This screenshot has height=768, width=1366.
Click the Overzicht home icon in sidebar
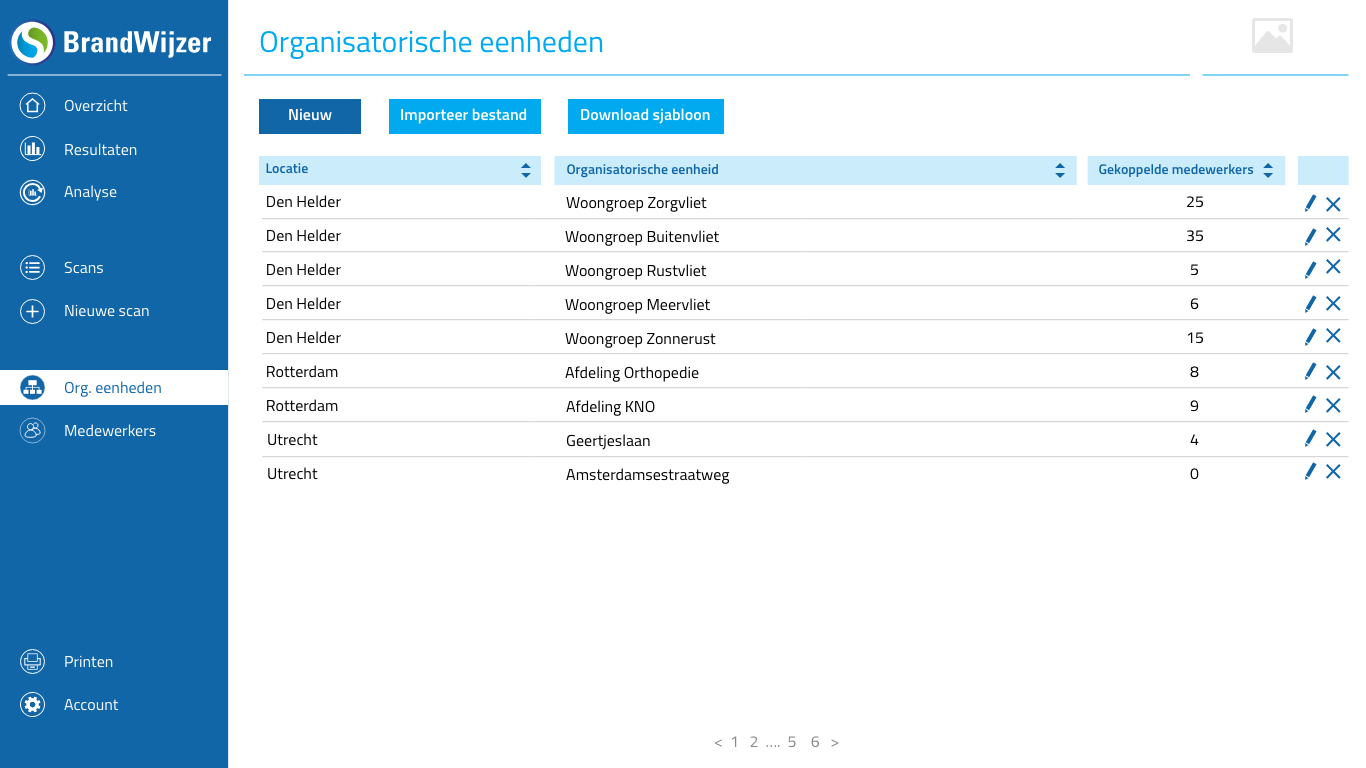33,106
